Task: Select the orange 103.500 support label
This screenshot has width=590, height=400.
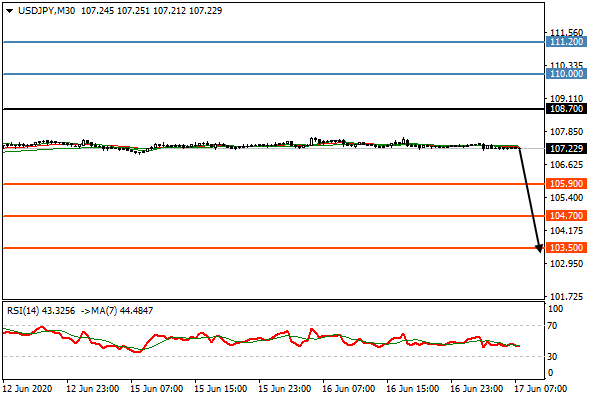Action: point(566,248)
